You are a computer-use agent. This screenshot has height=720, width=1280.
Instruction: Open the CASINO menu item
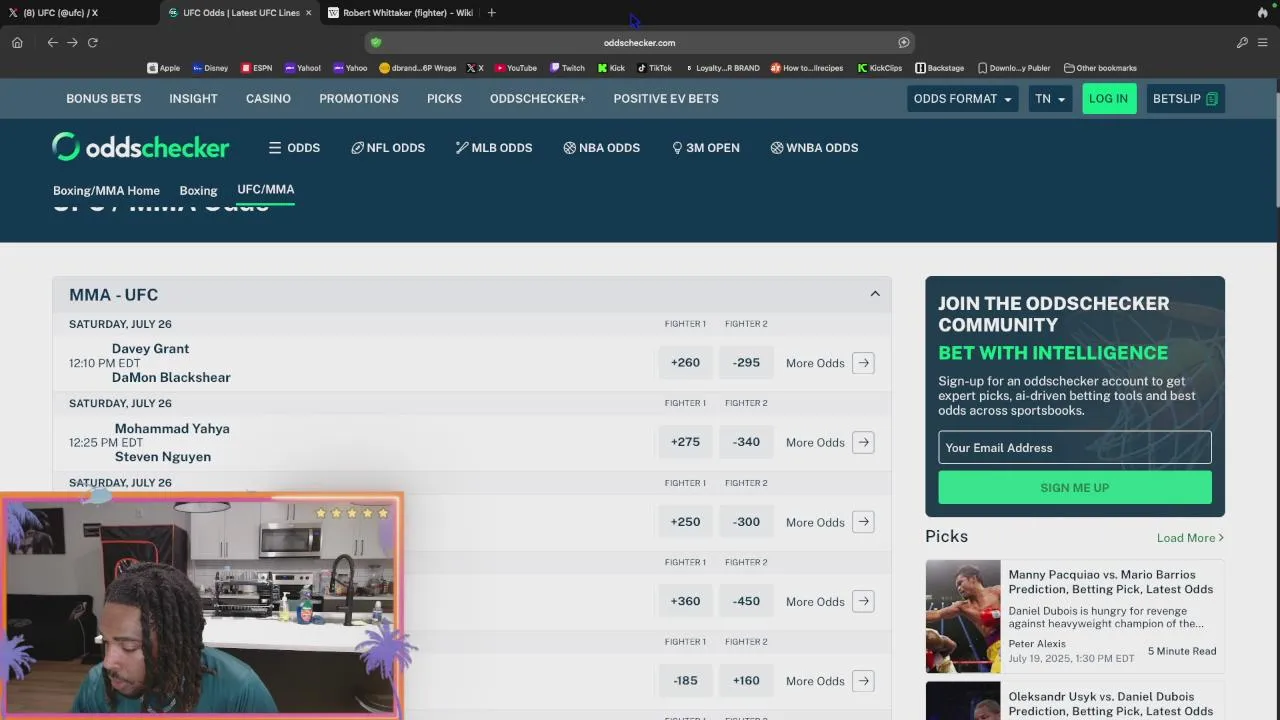(268, 99)
